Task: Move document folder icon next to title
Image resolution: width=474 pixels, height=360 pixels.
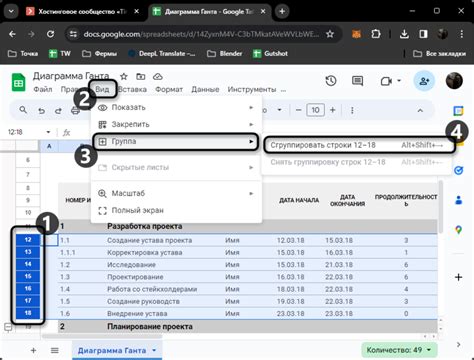Action: point(141,77)
